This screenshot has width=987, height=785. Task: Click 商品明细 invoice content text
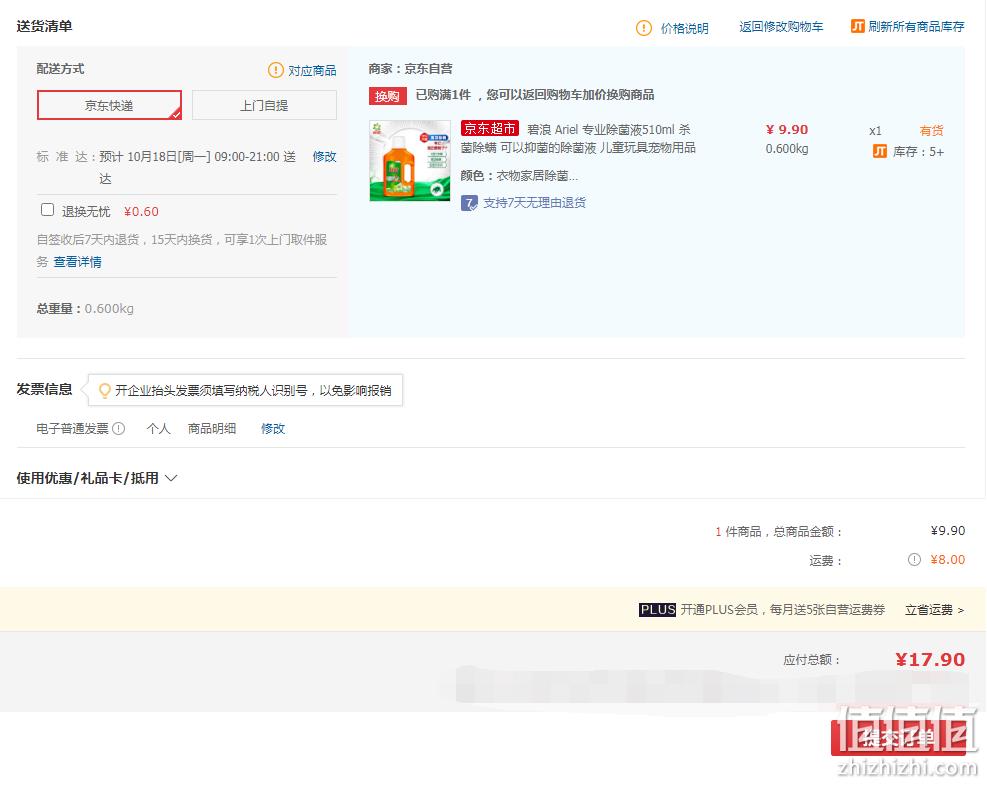point(212,429)
